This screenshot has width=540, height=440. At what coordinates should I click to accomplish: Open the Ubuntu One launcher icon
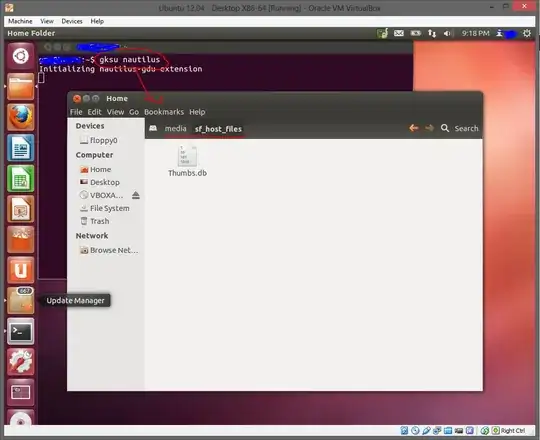click(21, 270)
